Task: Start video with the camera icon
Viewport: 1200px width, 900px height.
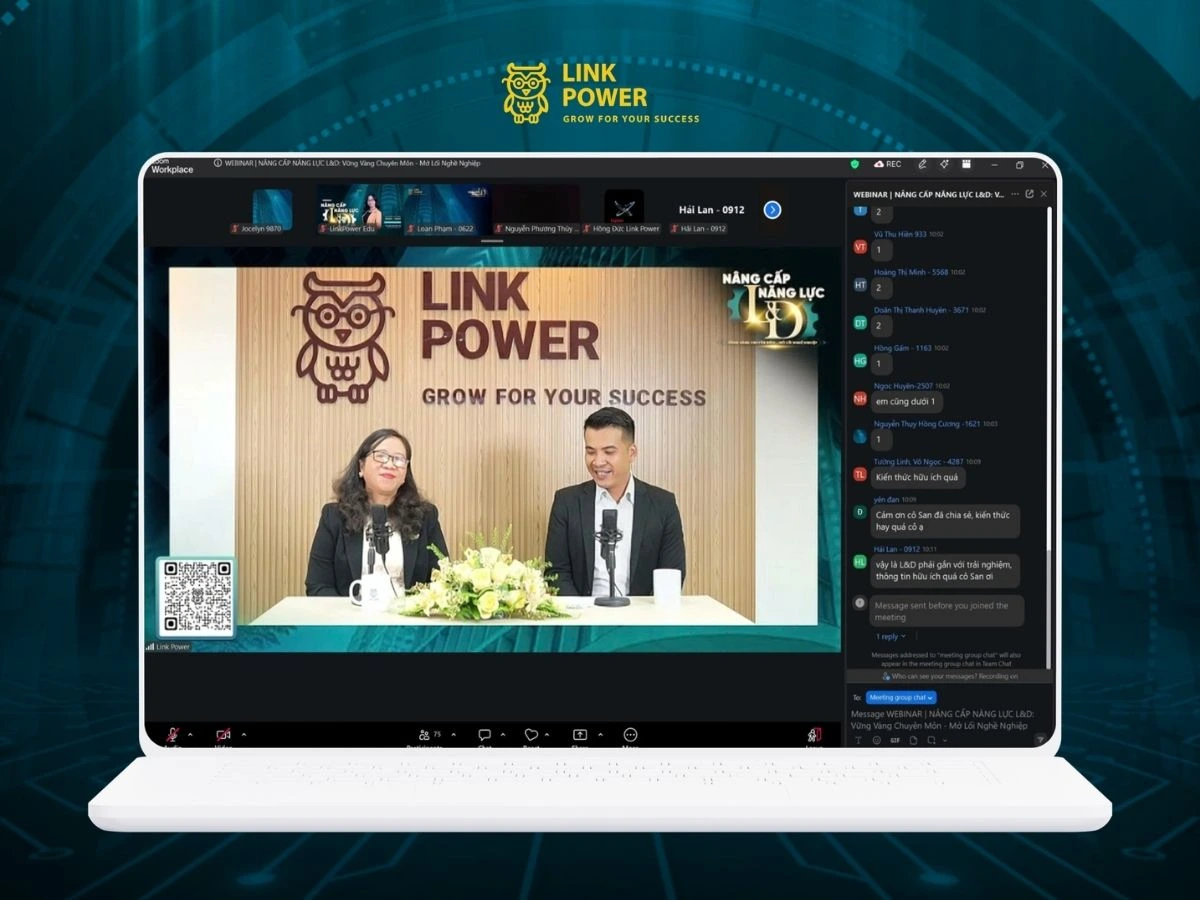Action: coord(224,734)
